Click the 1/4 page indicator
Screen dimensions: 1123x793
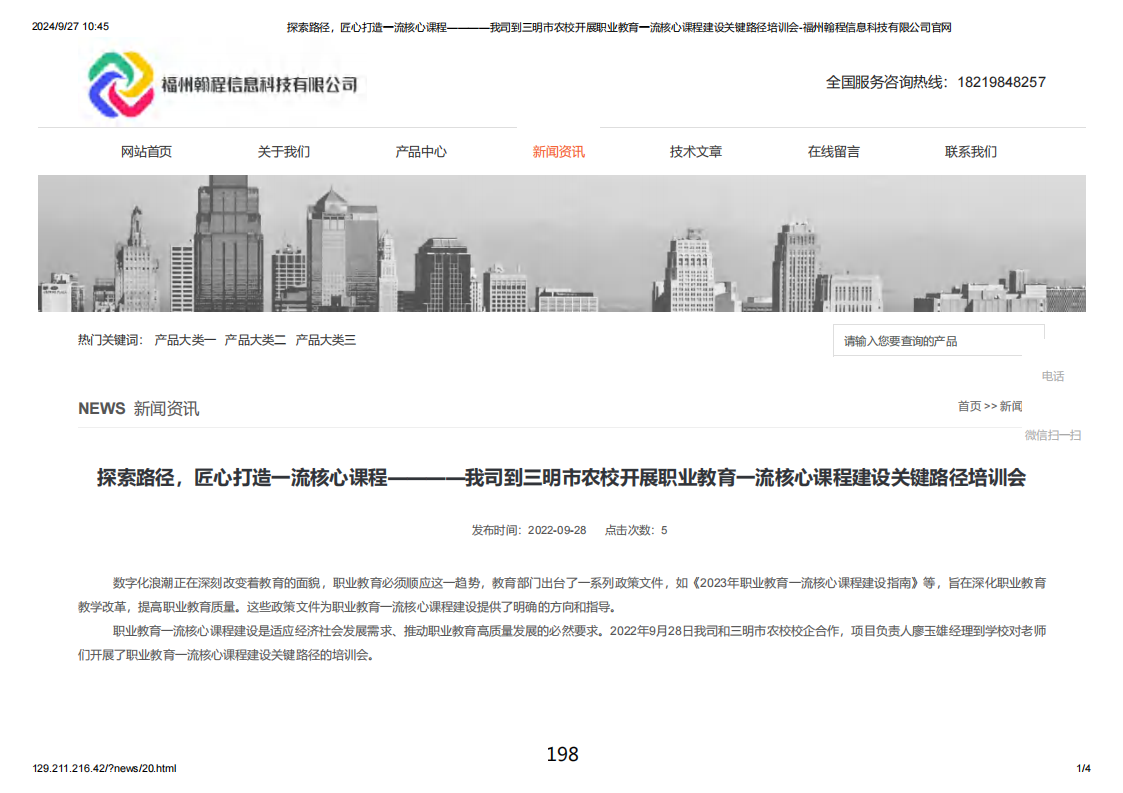[x=1084, y=769]
